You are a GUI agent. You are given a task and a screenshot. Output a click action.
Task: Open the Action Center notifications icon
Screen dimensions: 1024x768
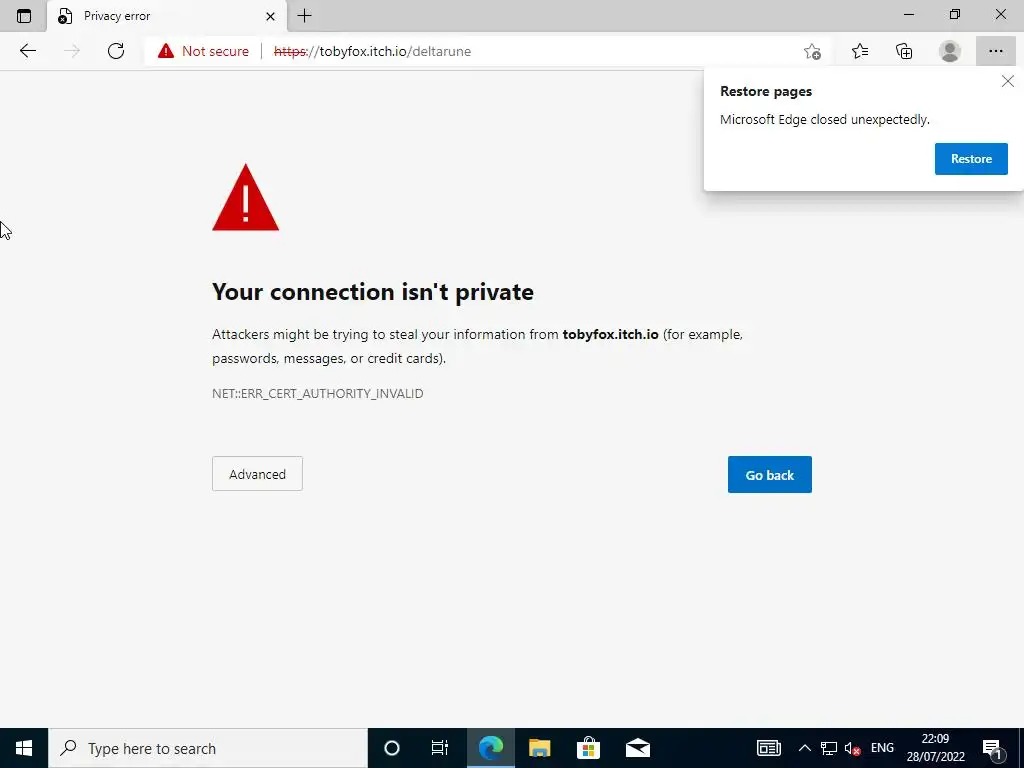(993, 748)
